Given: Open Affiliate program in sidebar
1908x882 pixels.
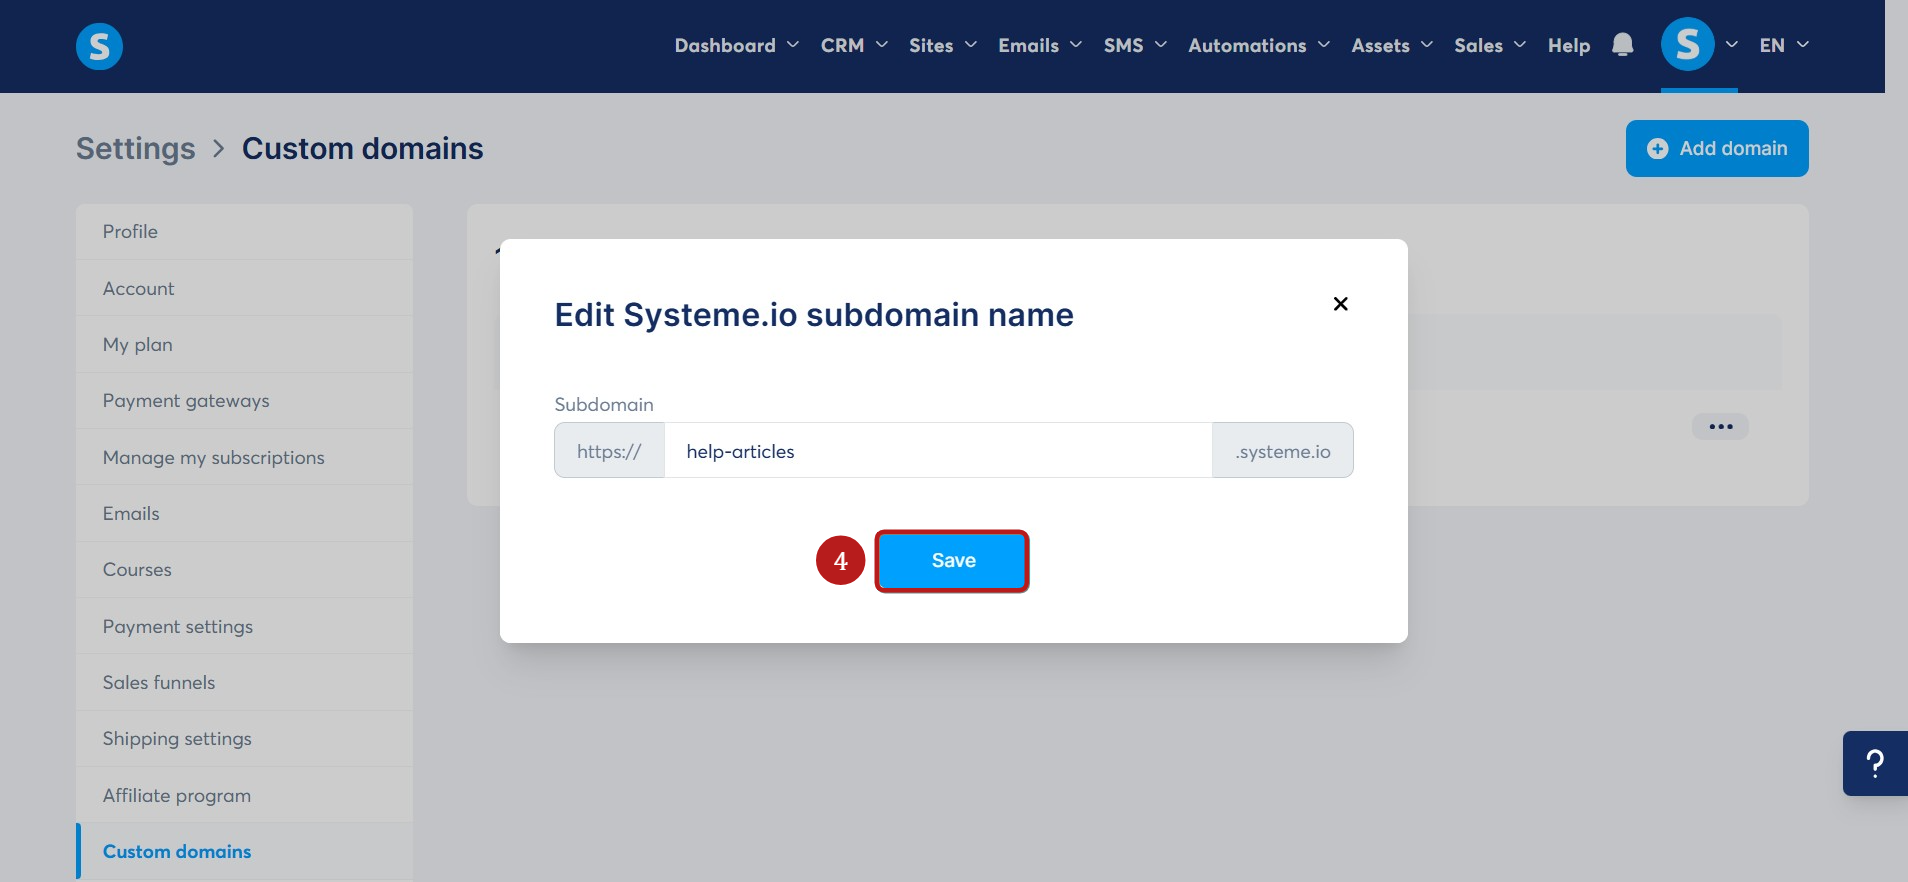Looking at the screenshot, I should pyautogui.click(x=244, y=795).
